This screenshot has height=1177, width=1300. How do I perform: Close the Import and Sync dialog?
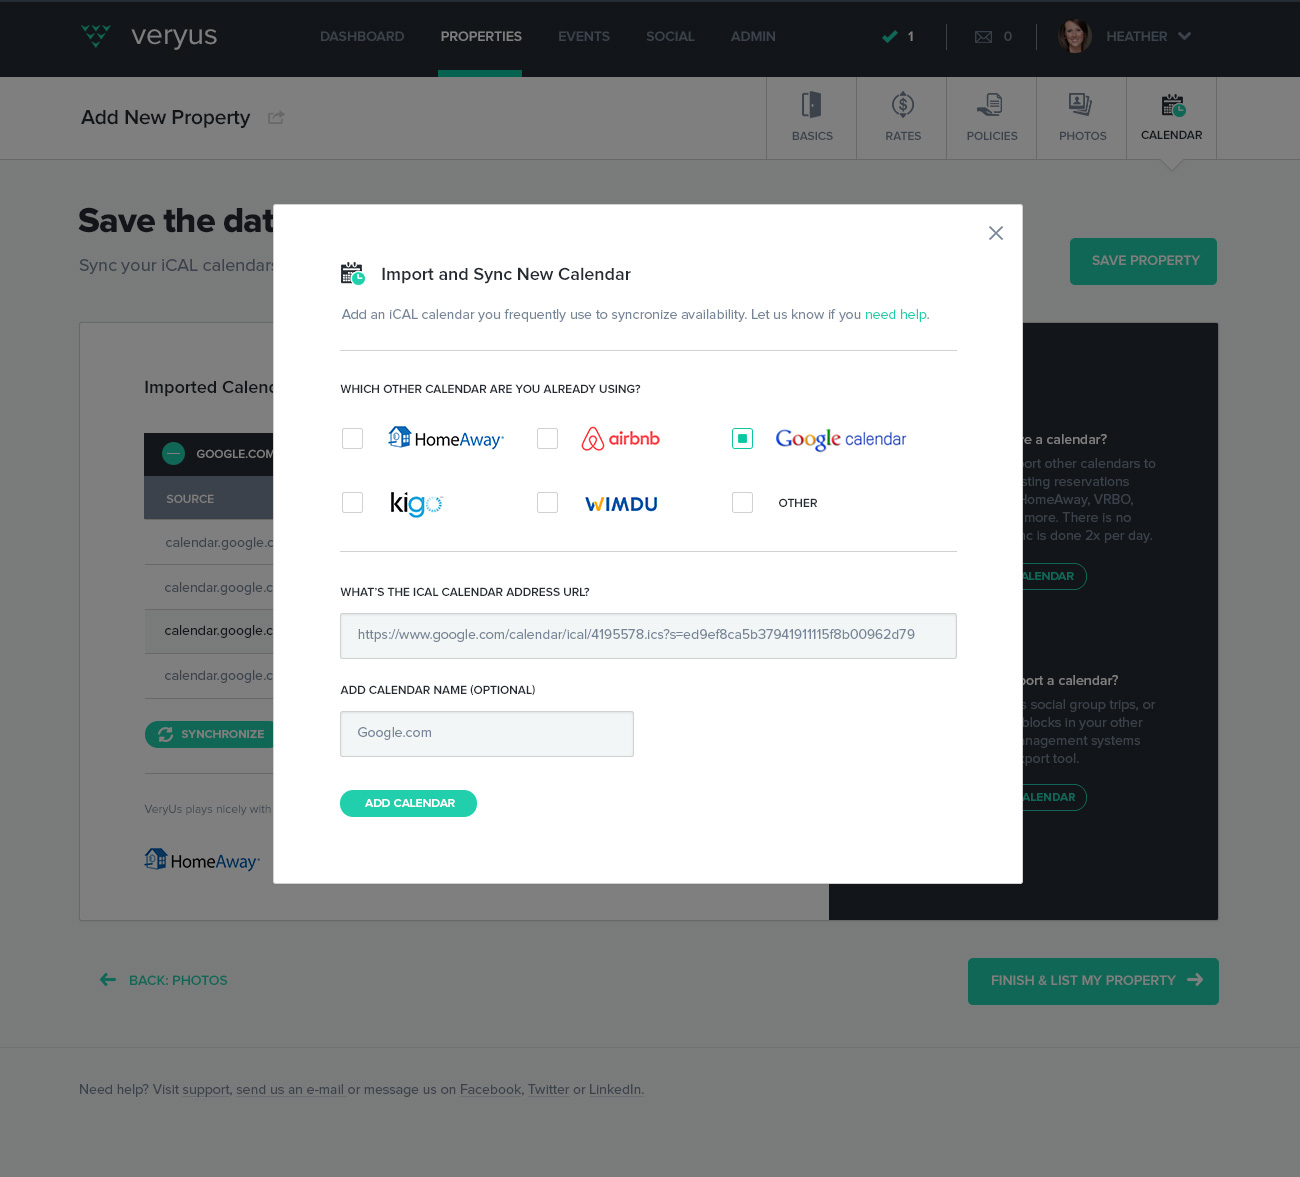click(996, 233)
